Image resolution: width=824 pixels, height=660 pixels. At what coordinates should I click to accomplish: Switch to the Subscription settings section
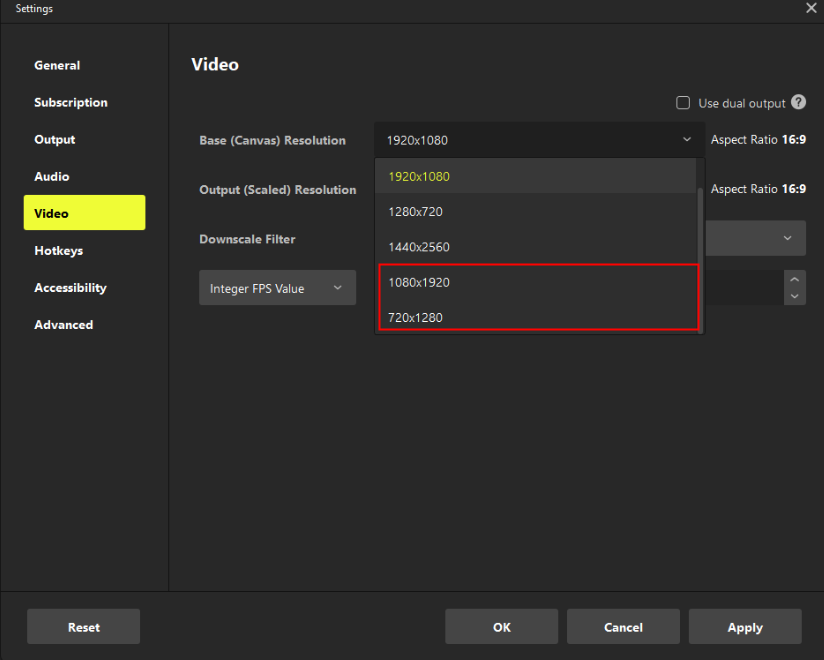(71, 102)
